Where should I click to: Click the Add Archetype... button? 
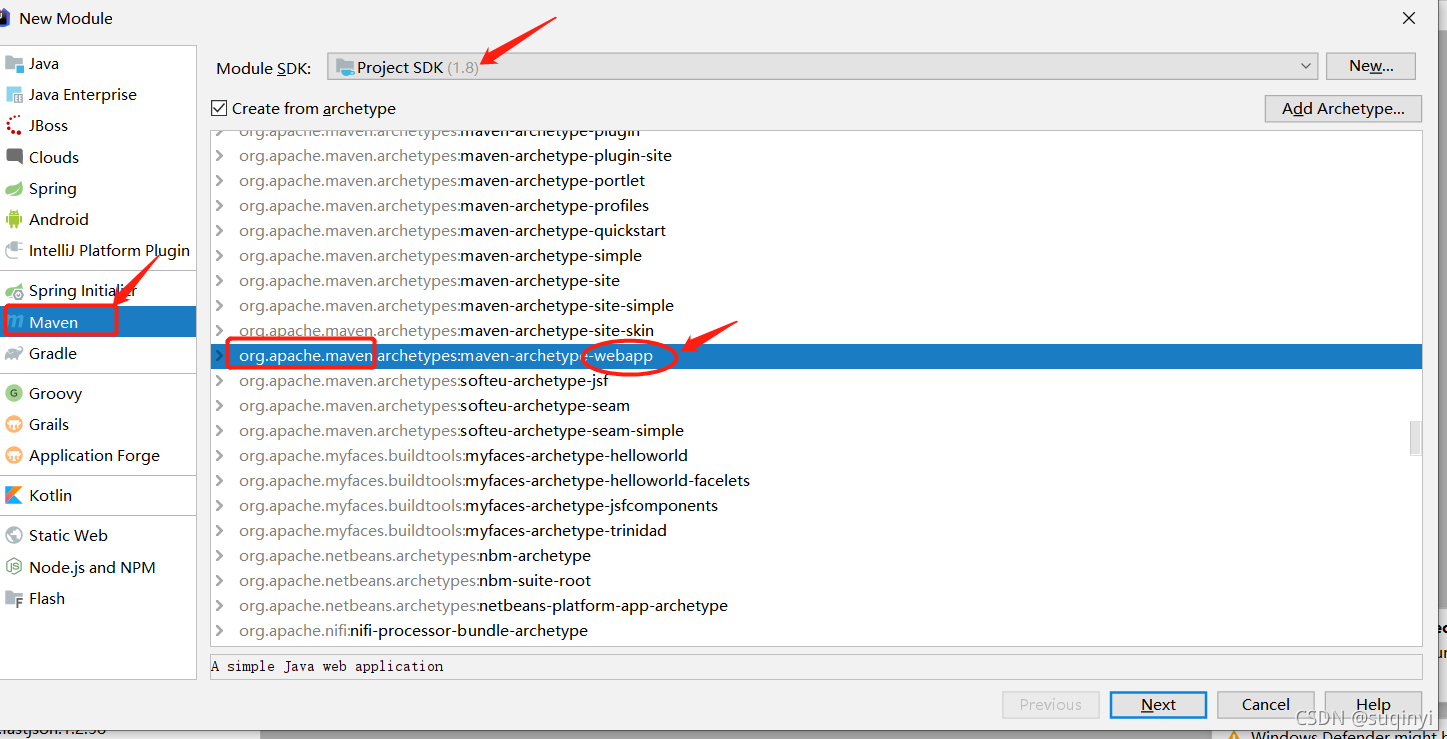(x=1343, y=109)
